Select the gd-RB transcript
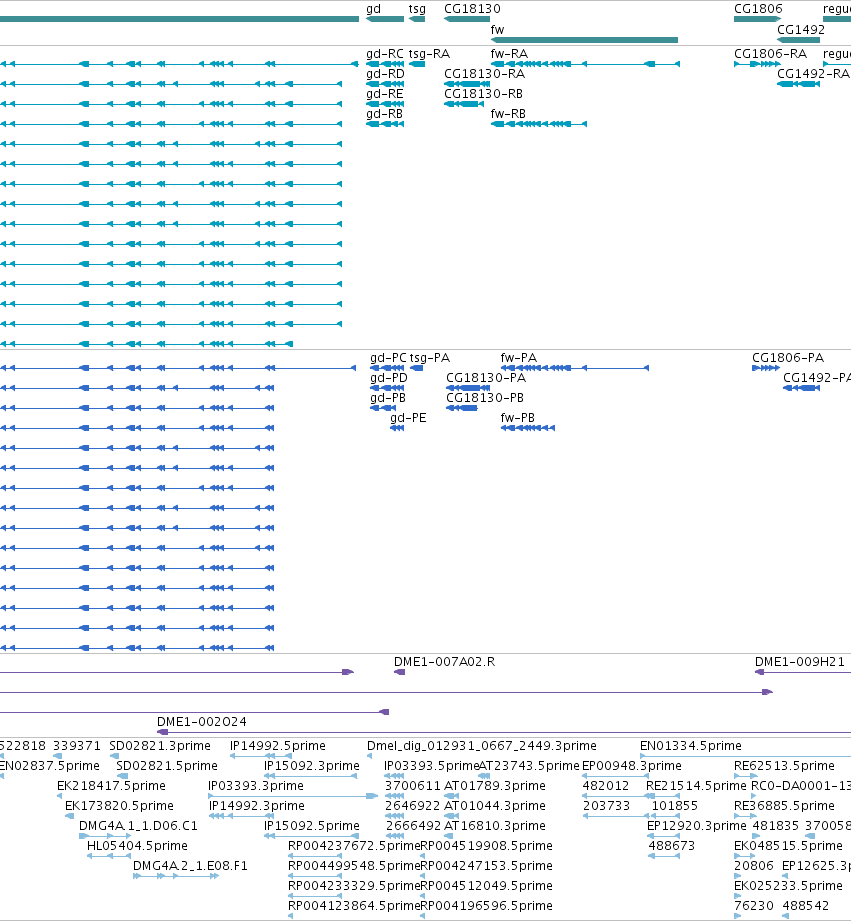851x921 pixels. click(x=385, y=124)
